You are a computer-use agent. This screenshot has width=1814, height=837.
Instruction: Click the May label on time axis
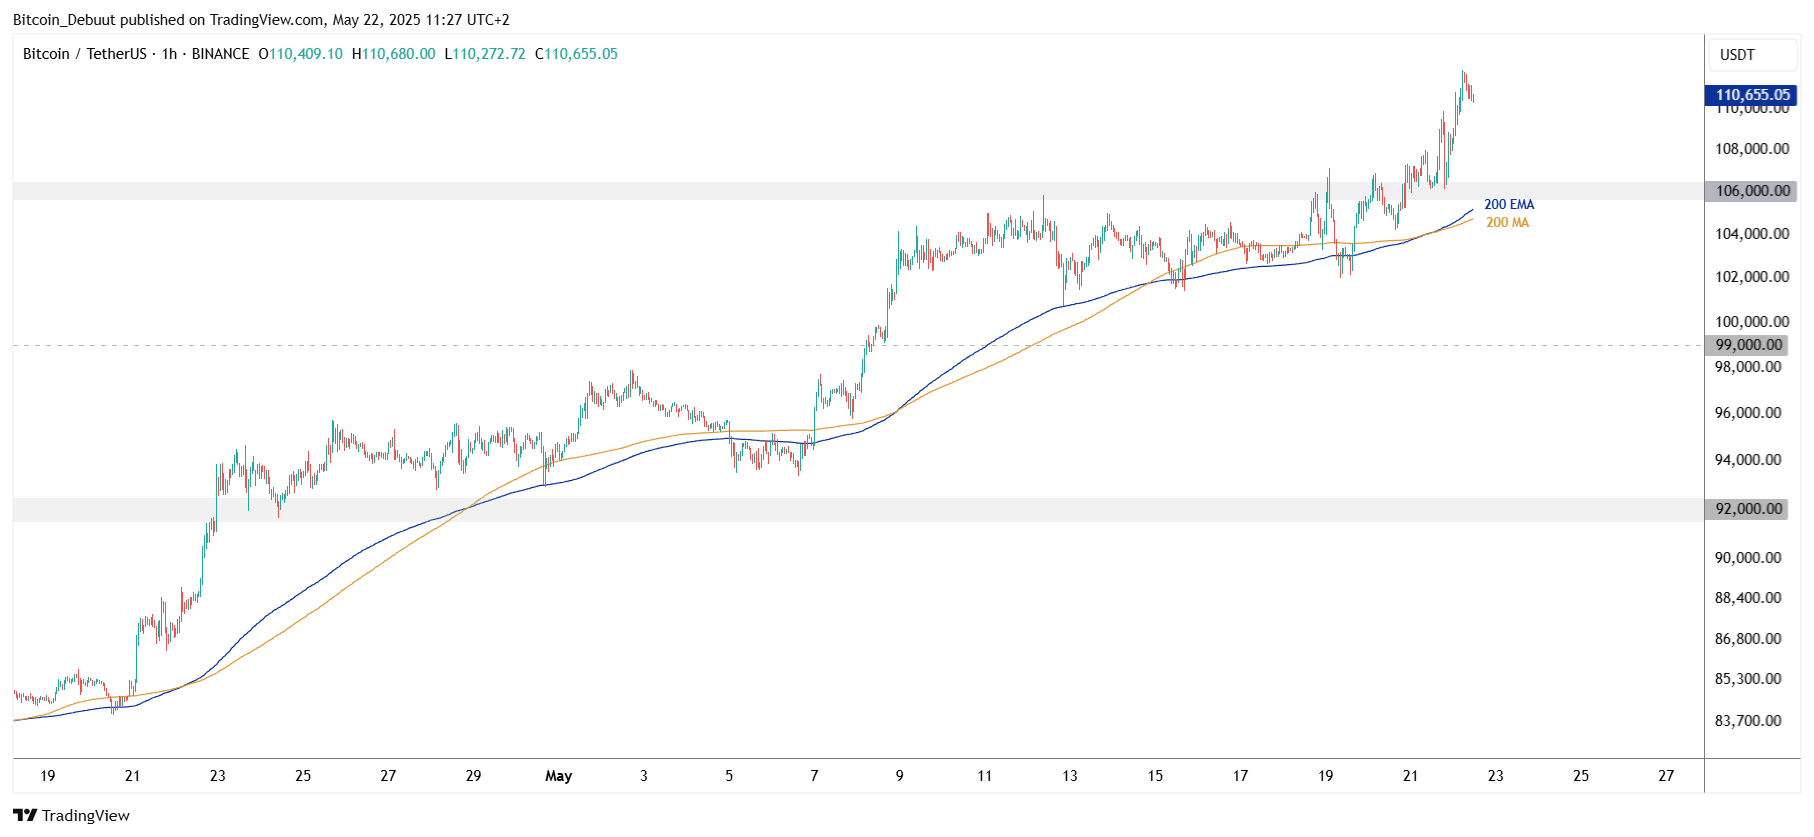point(558,776)
